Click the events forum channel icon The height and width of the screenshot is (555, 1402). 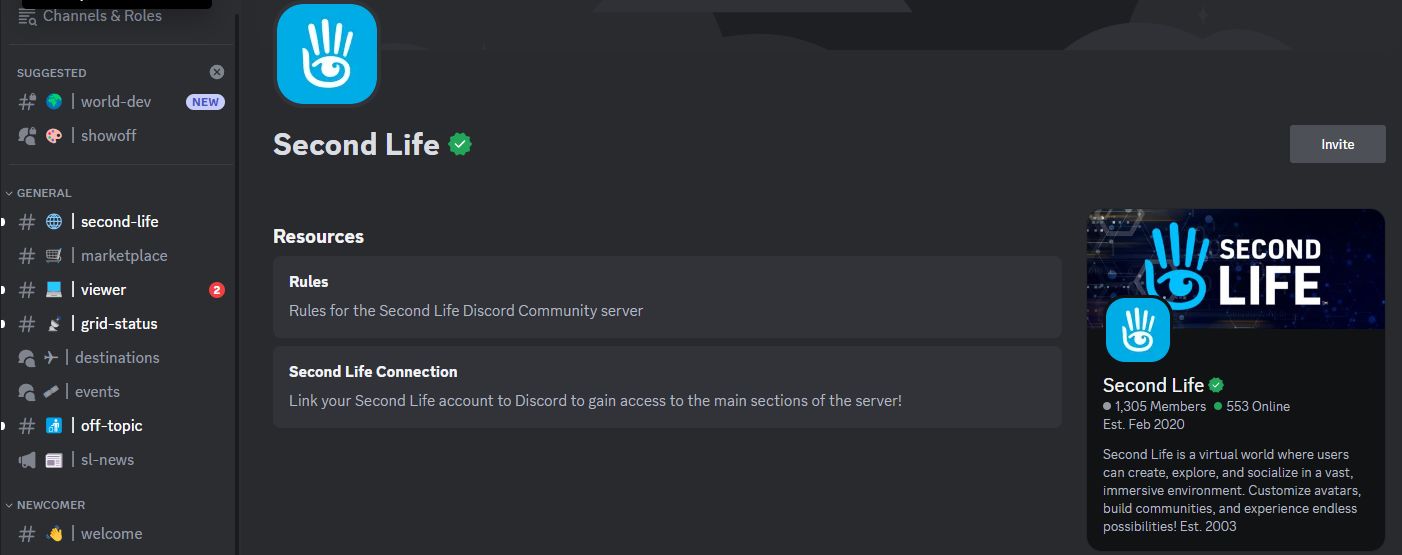pos(27,392)
